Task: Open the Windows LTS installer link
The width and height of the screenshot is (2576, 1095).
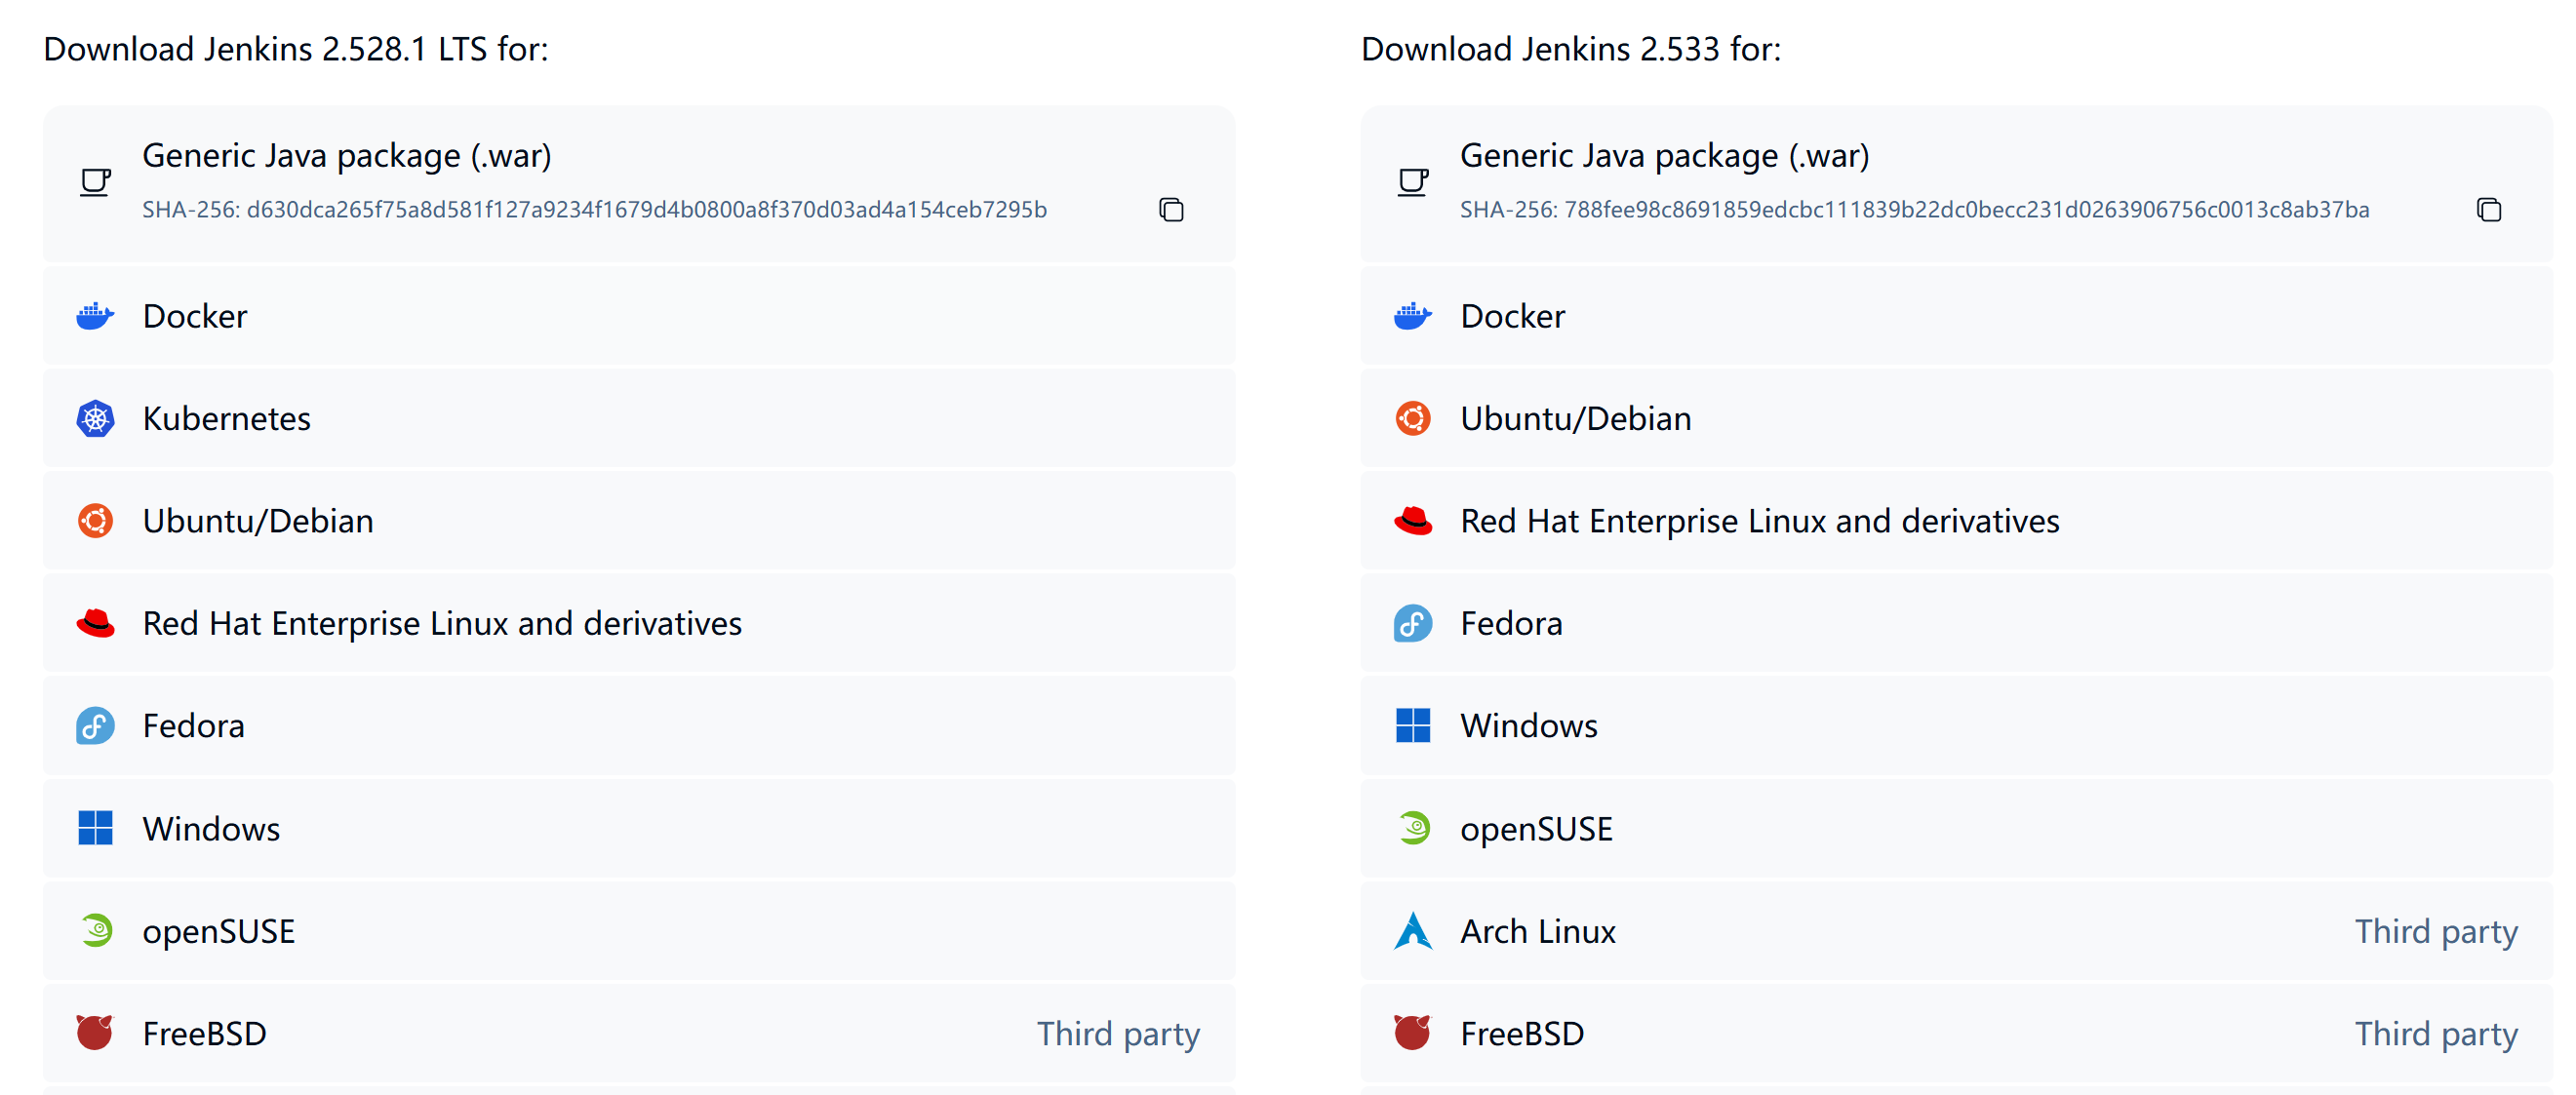Action: click(x=211, y=829)
